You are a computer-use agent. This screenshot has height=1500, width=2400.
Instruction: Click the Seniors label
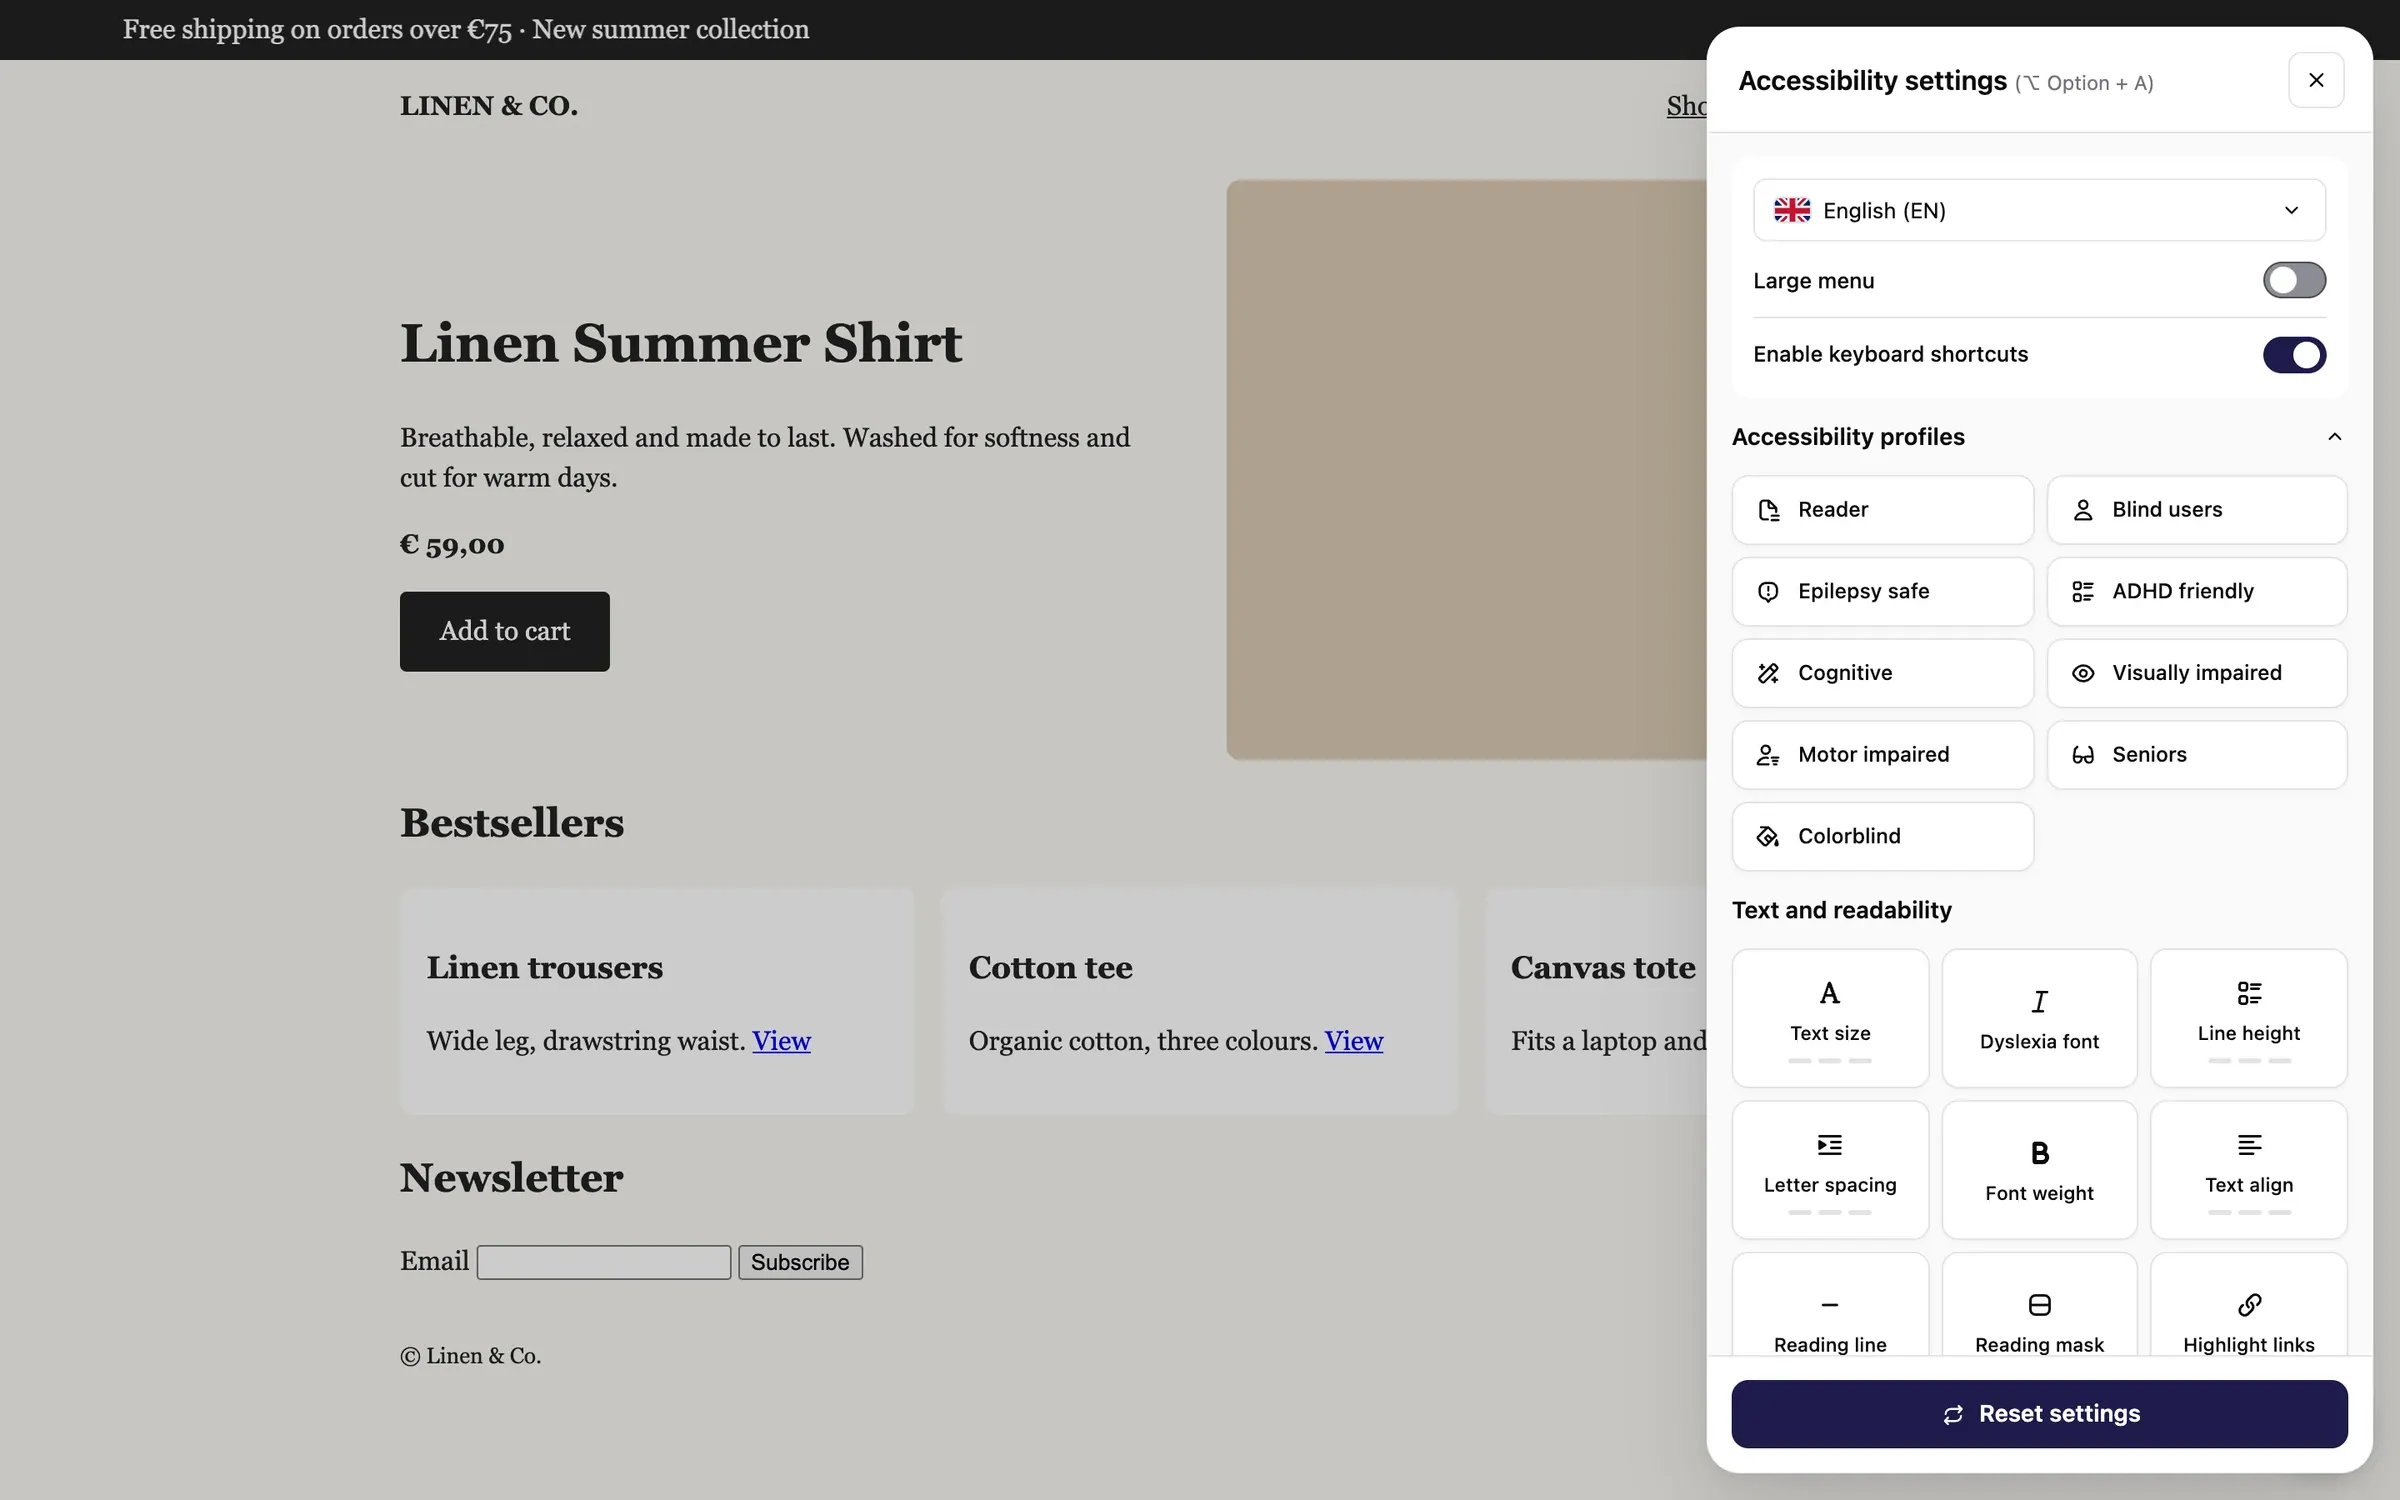click(2149, 755)
